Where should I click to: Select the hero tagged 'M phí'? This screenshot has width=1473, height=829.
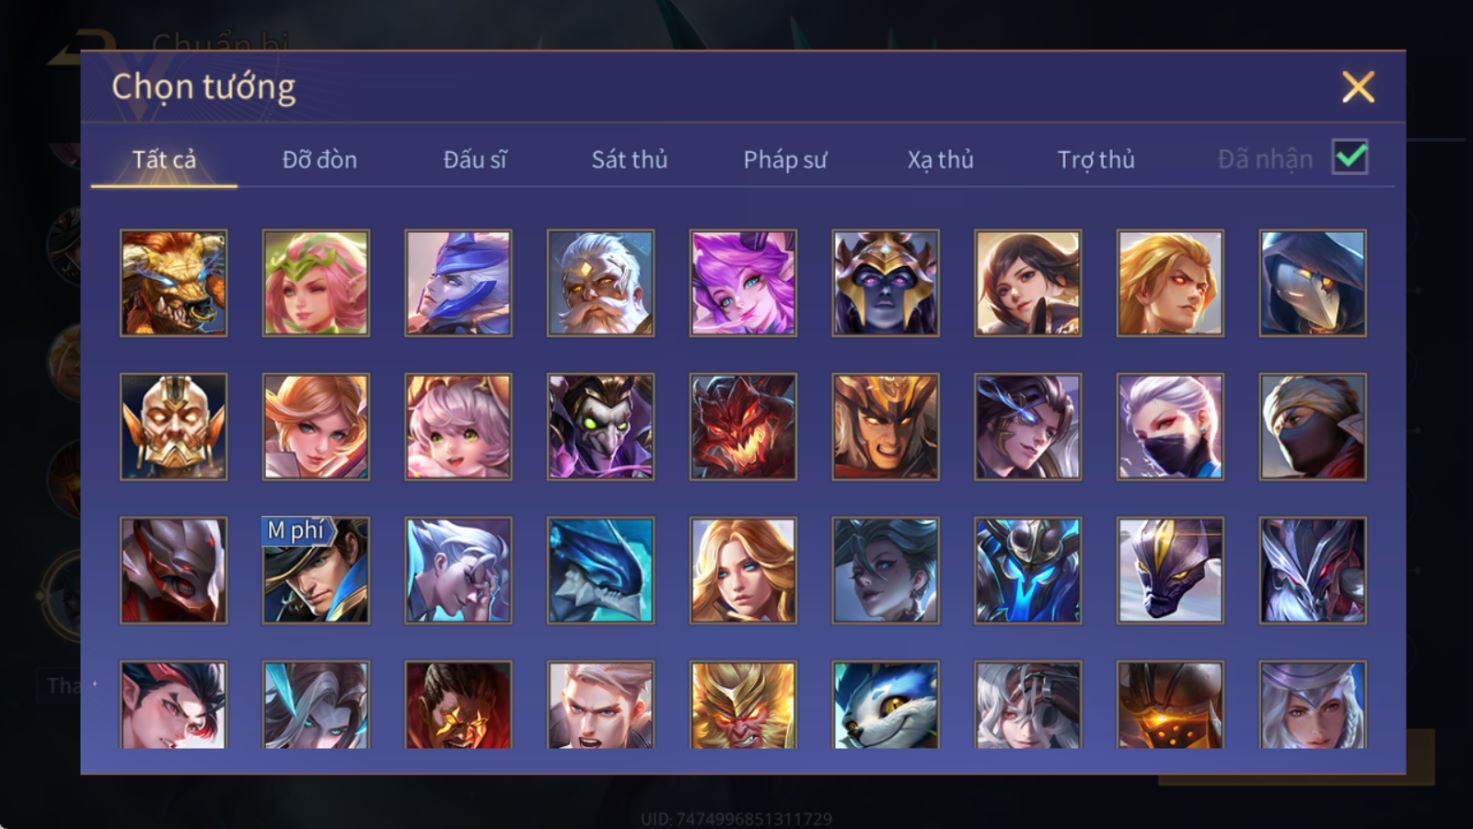click(x=316, y=571)
